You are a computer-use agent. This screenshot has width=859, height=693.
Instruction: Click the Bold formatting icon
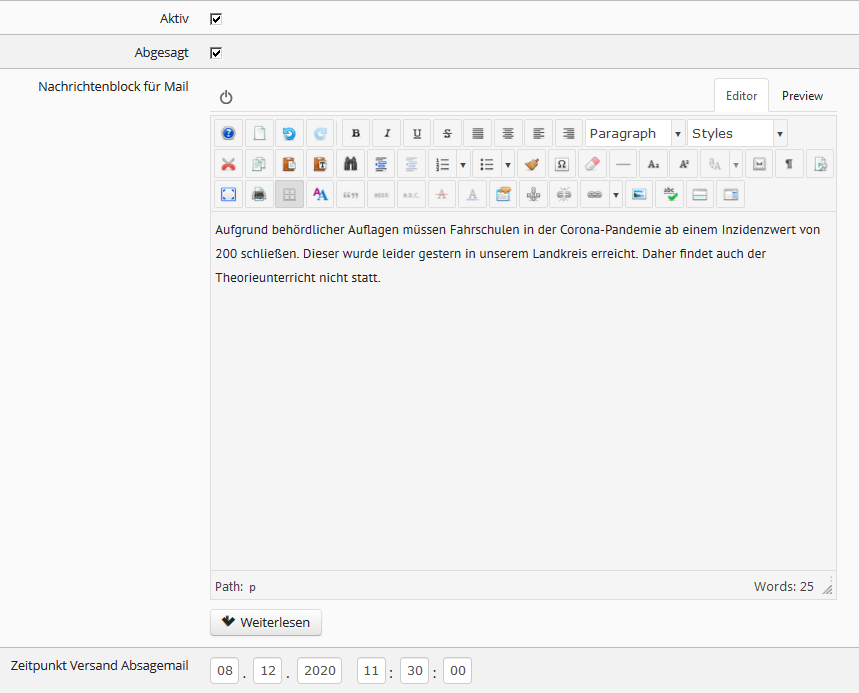[x=357, y=134]
